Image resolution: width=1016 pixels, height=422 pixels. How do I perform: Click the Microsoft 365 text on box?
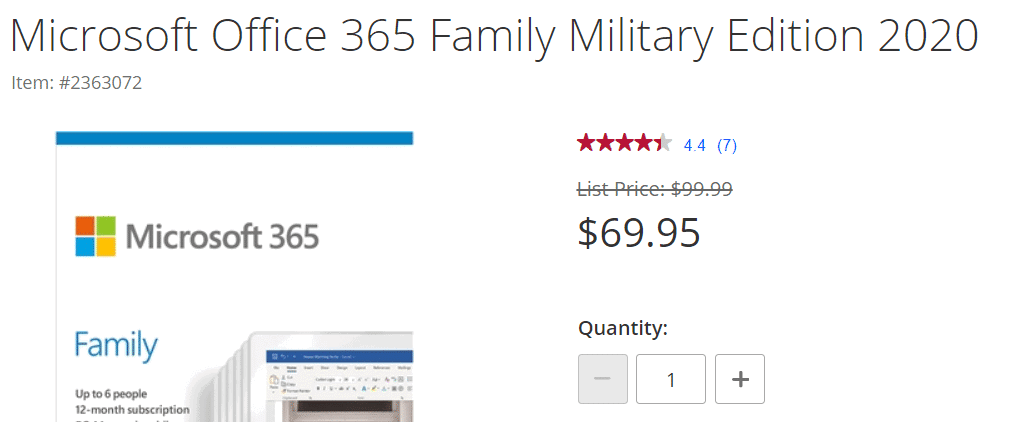(x=222, y=237)
